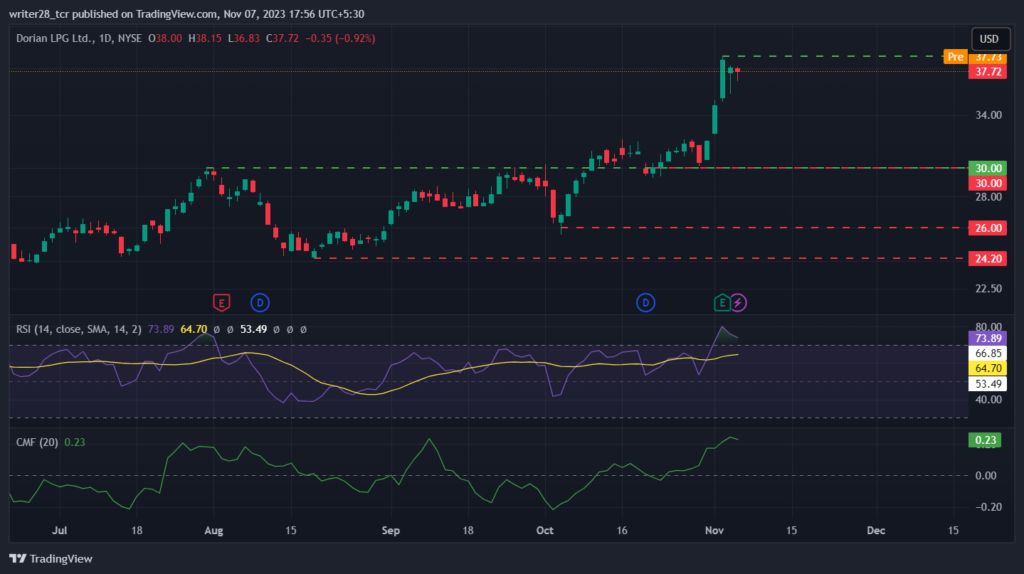Select the 26.00 support level label
This screenshot has width=1024, height=574.
[987, 228]
